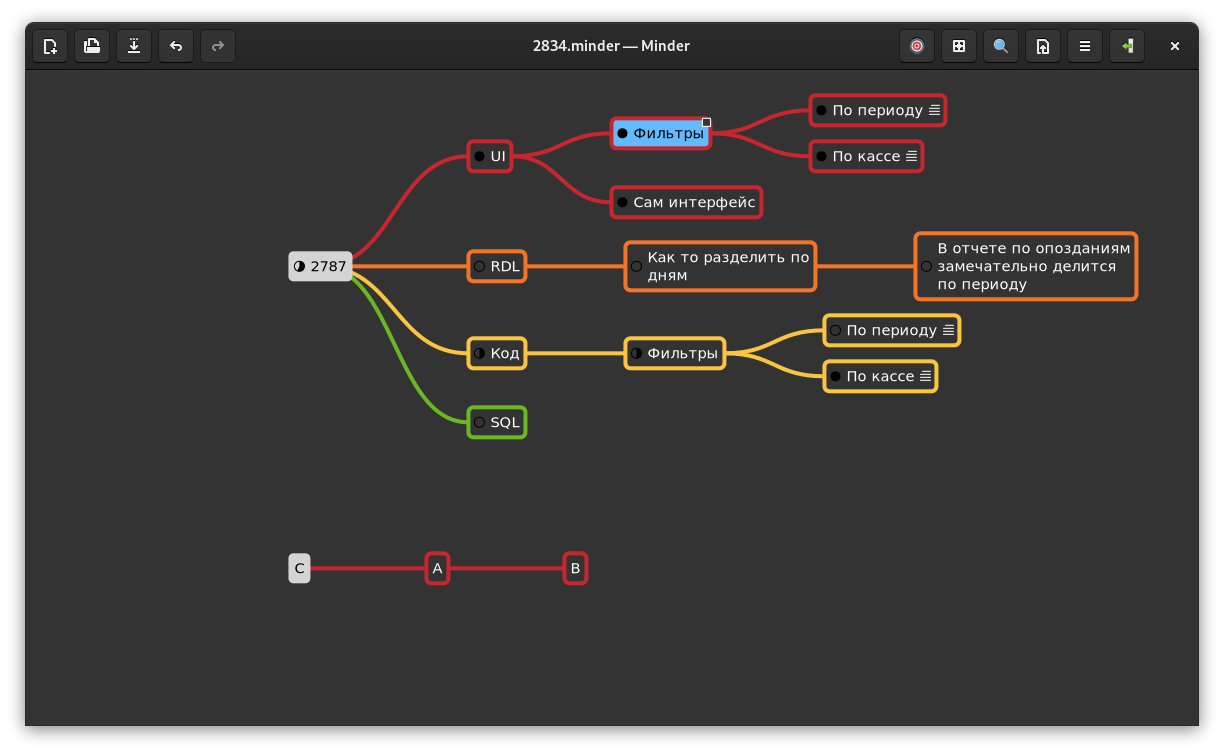Zoom the map to fit the window
This screenshot has height=754, width=1224.
click(x=959, y=46)
